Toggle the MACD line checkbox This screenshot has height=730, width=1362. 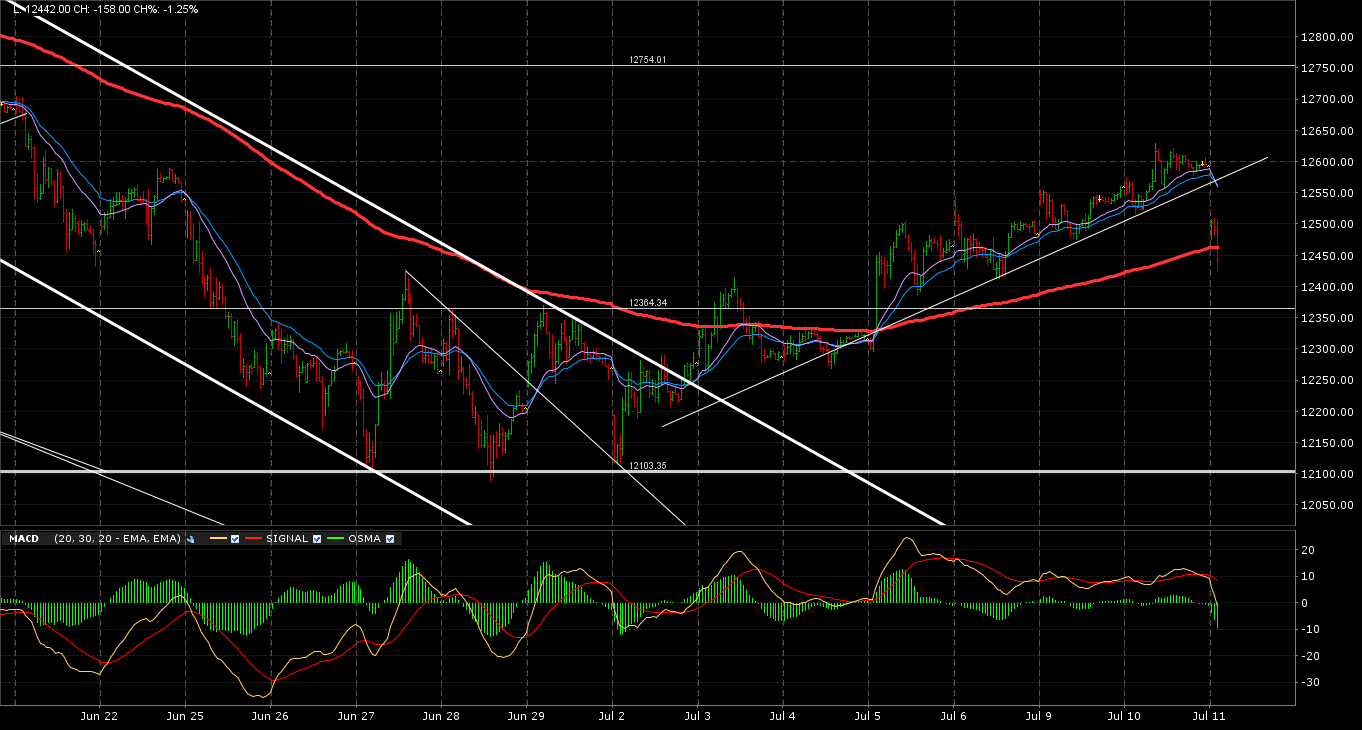[234, 539]
